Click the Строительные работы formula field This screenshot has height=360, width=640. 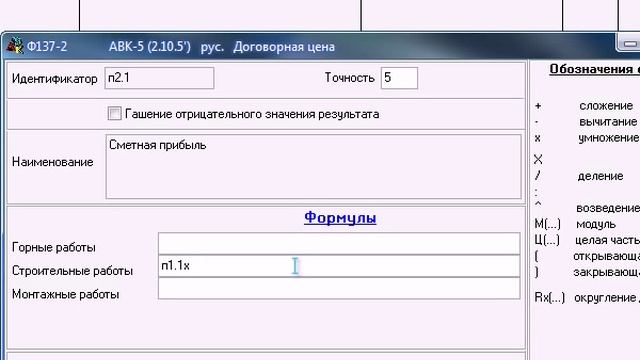pyautogui.click(x=339, y=266)
